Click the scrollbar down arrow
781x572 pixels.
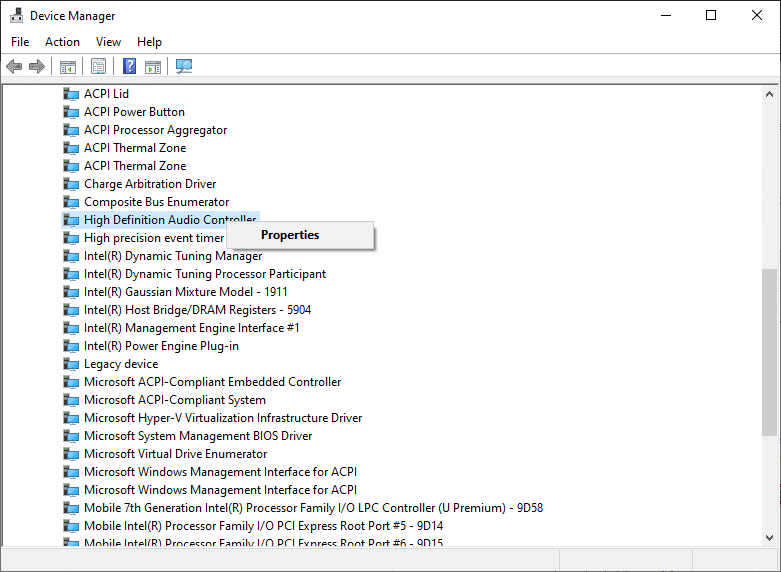click(x=769, y=538)
